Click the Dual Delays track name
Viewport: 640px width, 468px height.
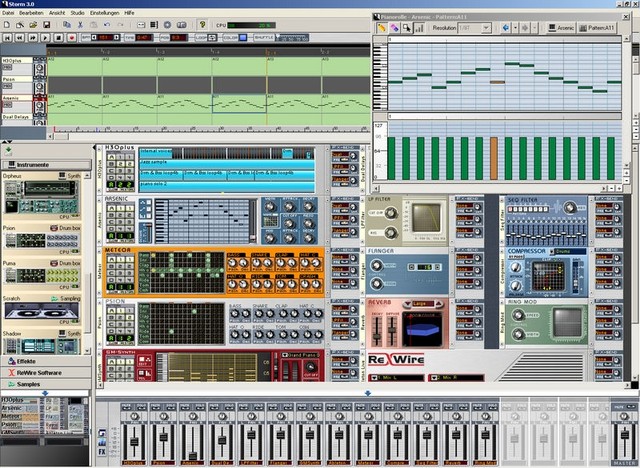[16, 117]
